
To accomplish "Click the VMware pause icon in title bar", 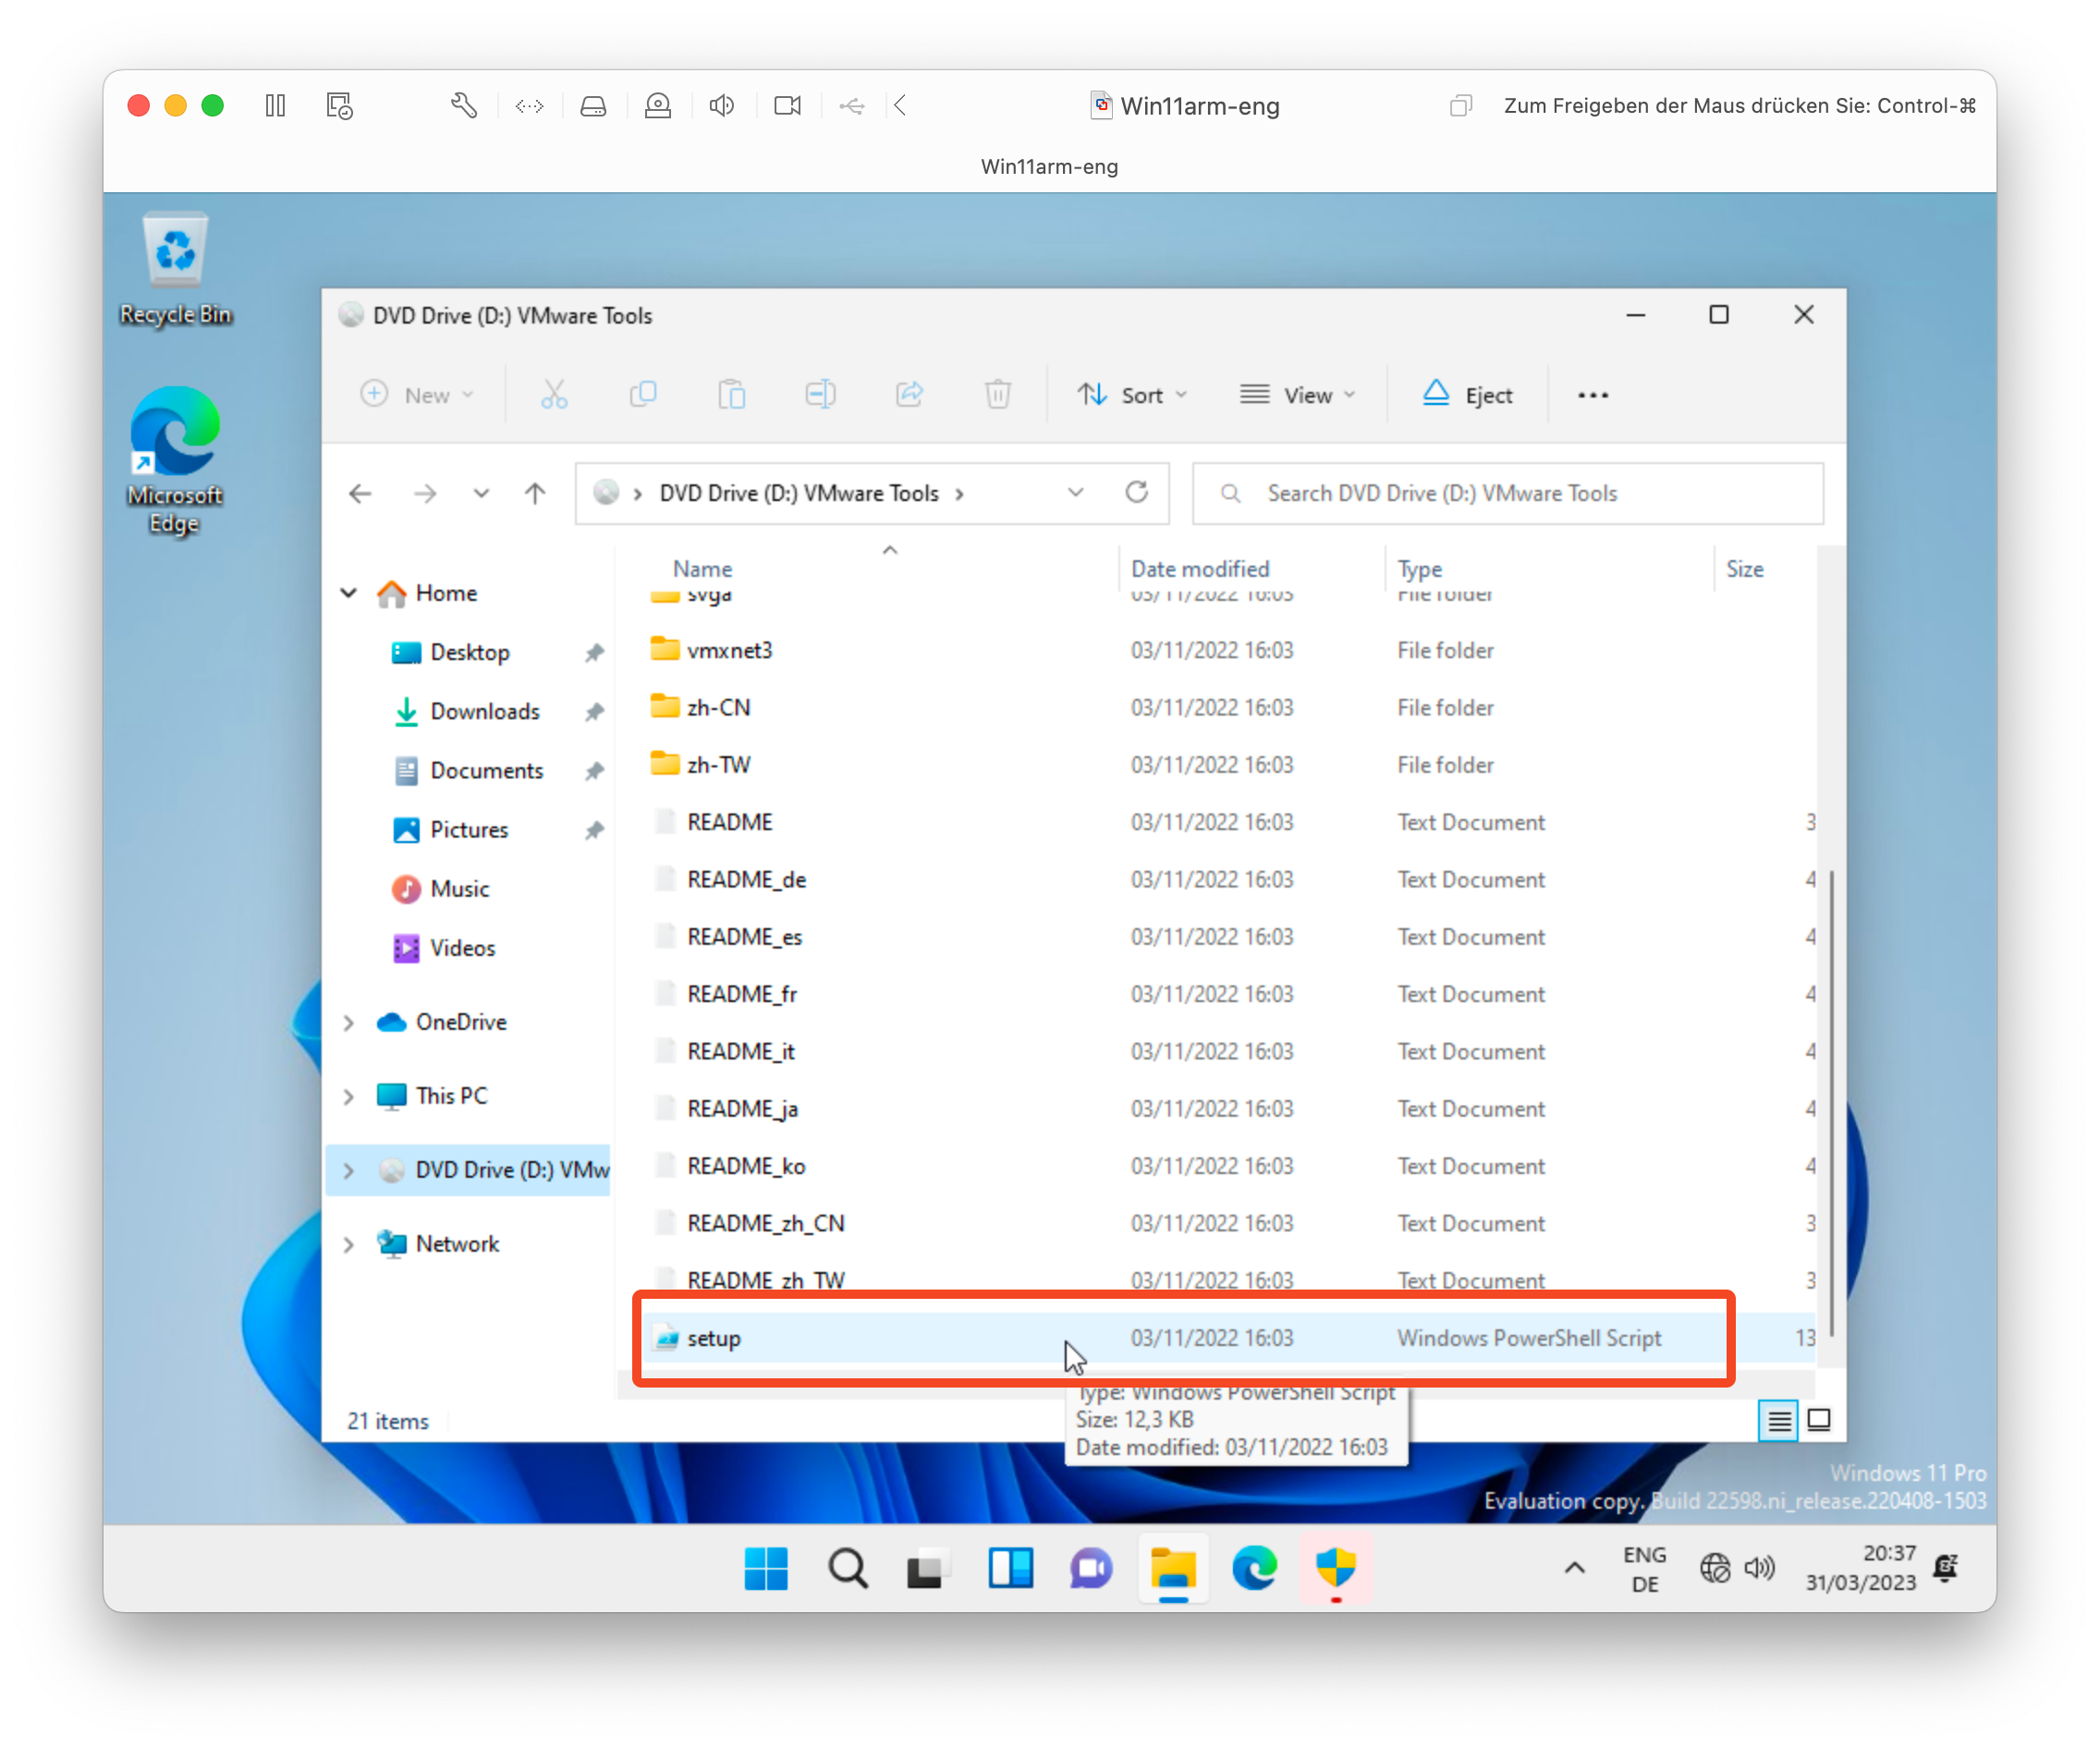I will [x=275, y=106].
